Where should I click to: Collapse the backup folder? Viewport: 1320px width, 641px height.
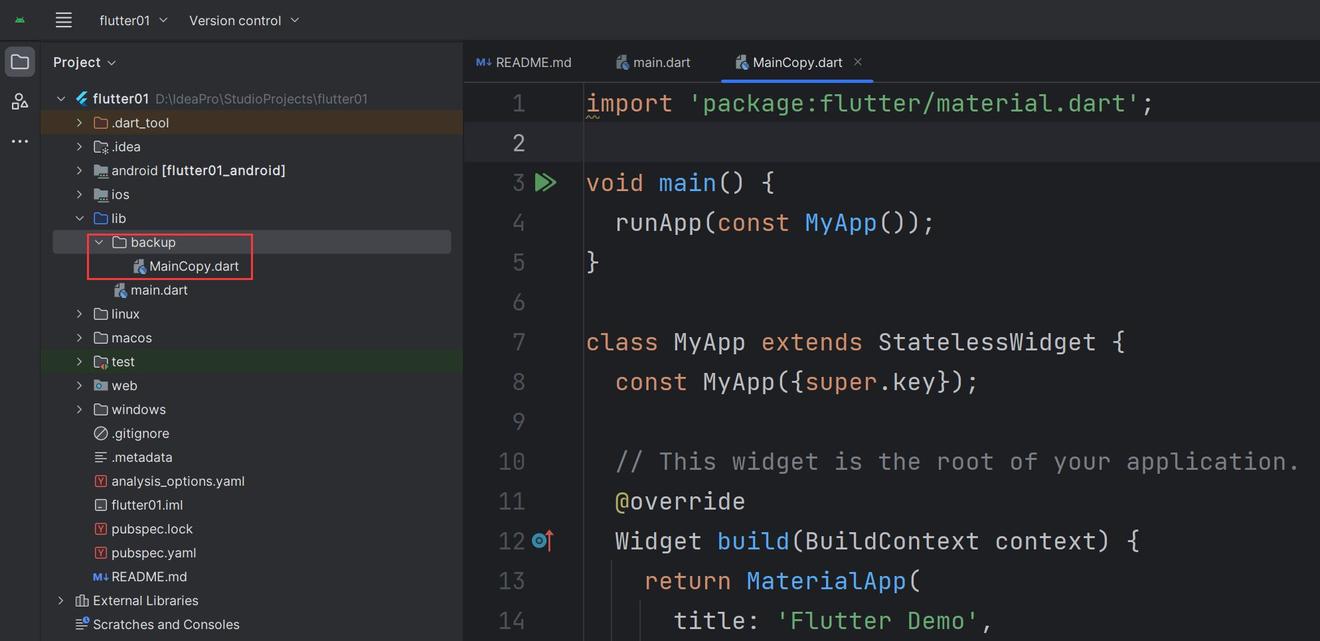pyautogui.click(x=99, y=242)
